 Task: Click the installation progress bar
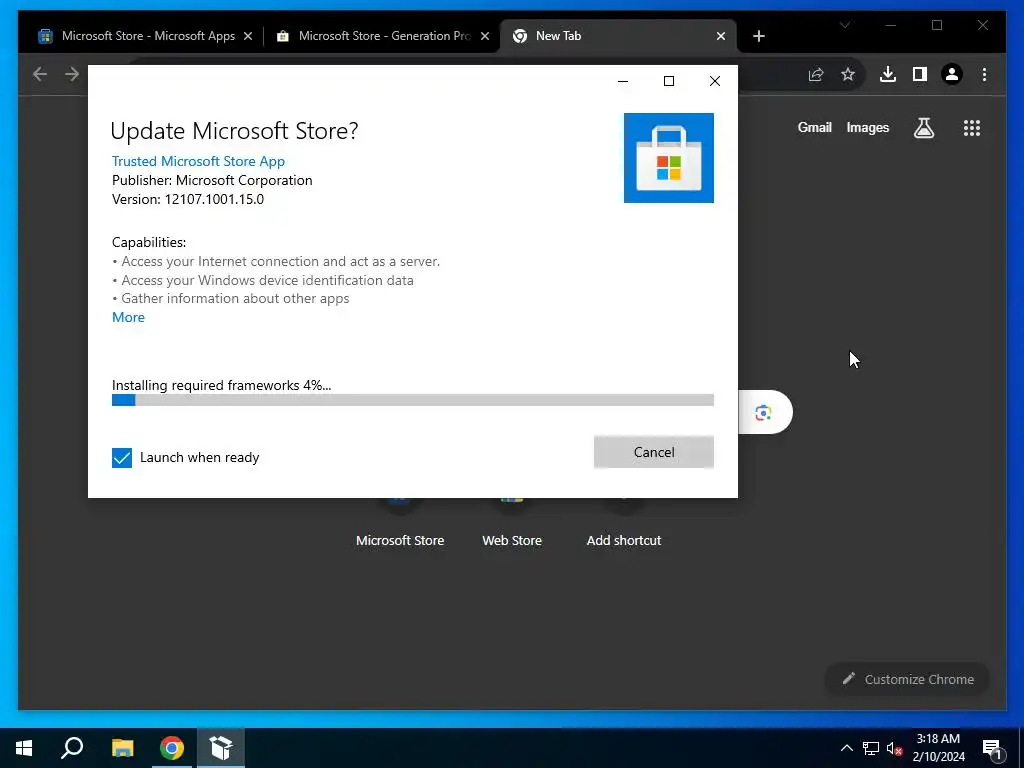(412, 400)
